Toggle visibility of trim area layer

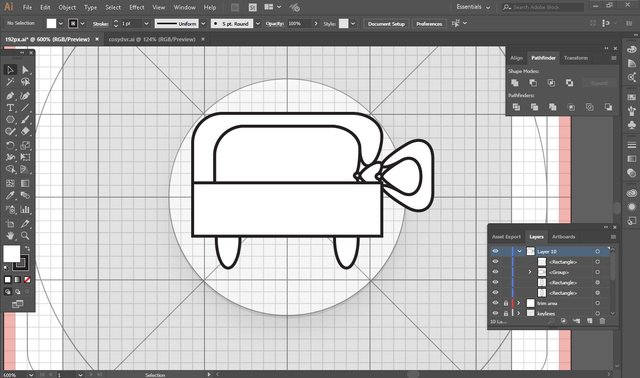pyautogui.click(x=495, y=303)
